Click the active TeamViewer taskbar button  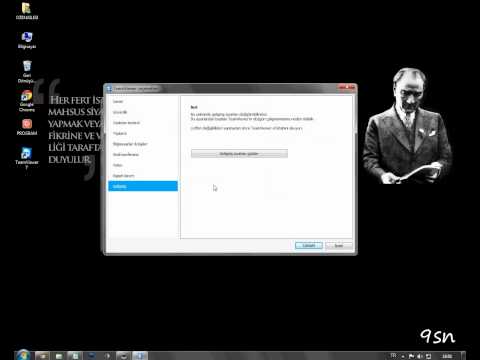(x=140, y=356)
